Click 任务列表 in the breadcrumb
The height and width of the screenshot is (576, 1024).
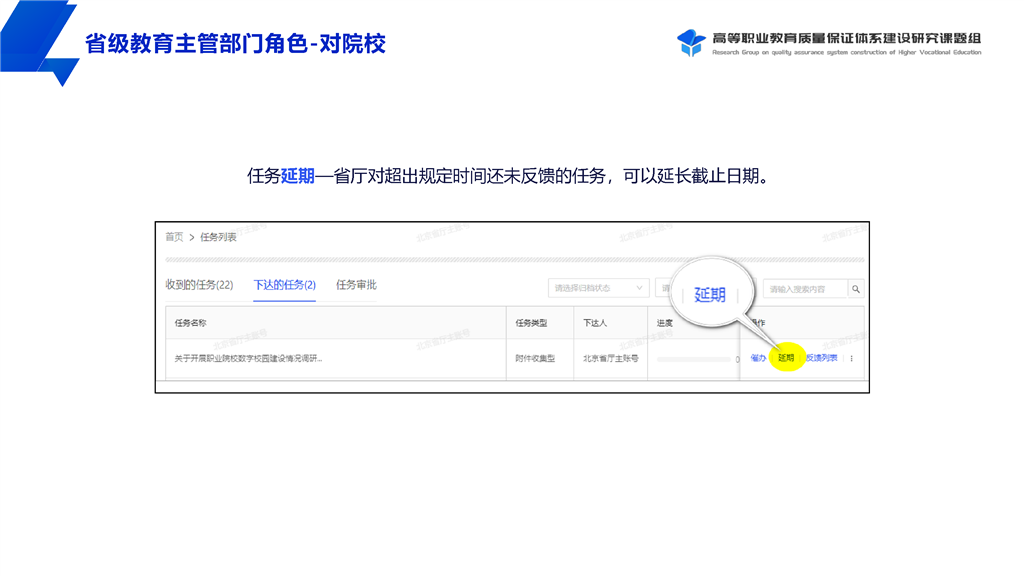pos(218,237)
